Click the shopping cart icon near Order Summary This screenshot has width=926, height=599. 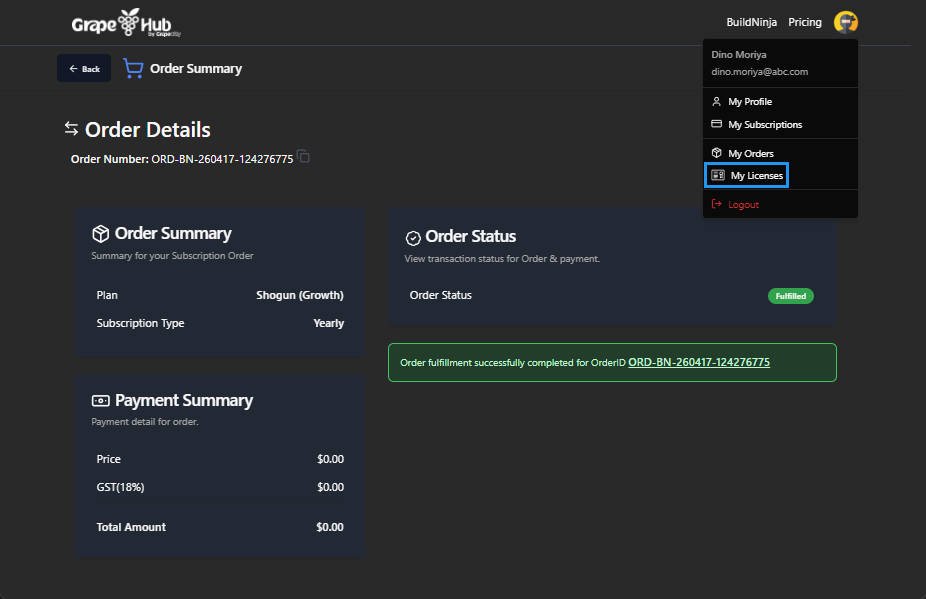131,67
